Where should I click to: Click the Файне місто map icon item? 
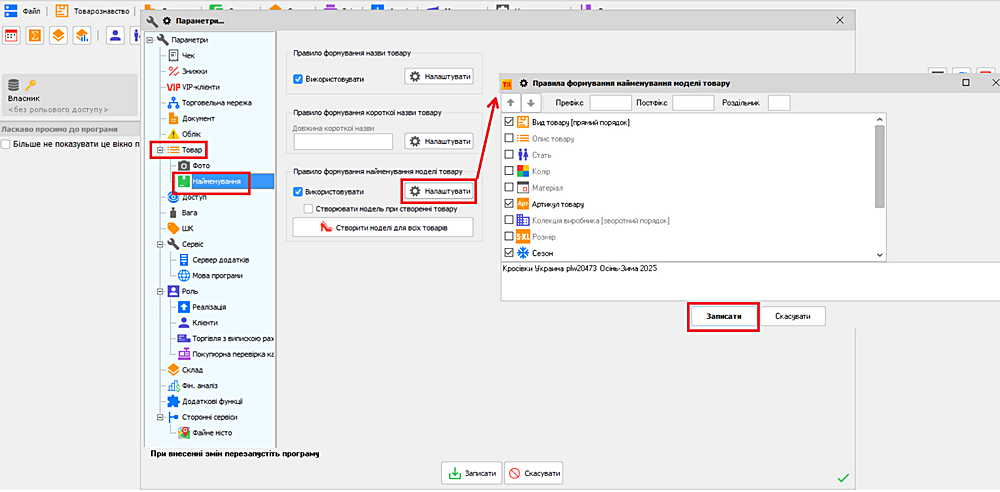[x=204, y=432]
